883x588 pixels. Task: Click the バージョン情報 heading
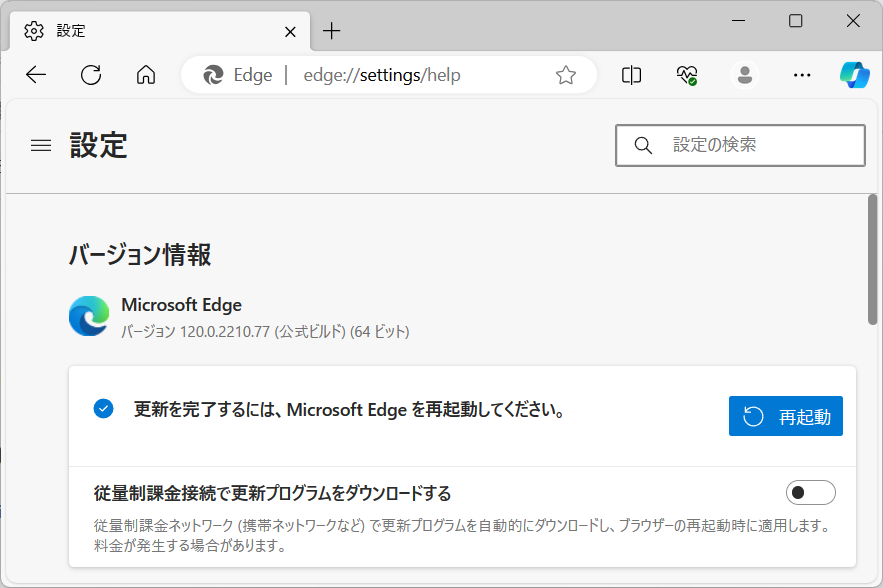(138, 255)
